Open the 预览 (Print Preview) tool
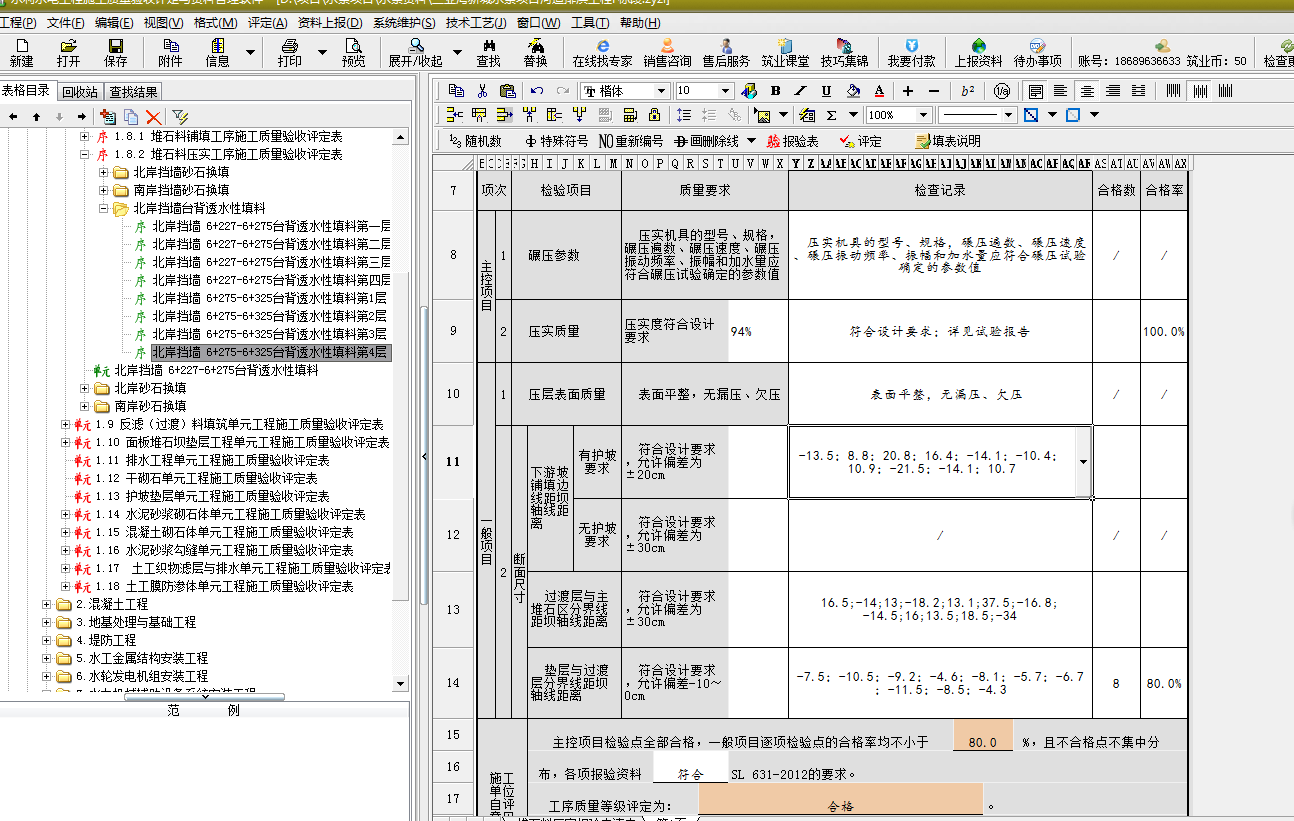The image size is (1294, 821). coord(353,52)
